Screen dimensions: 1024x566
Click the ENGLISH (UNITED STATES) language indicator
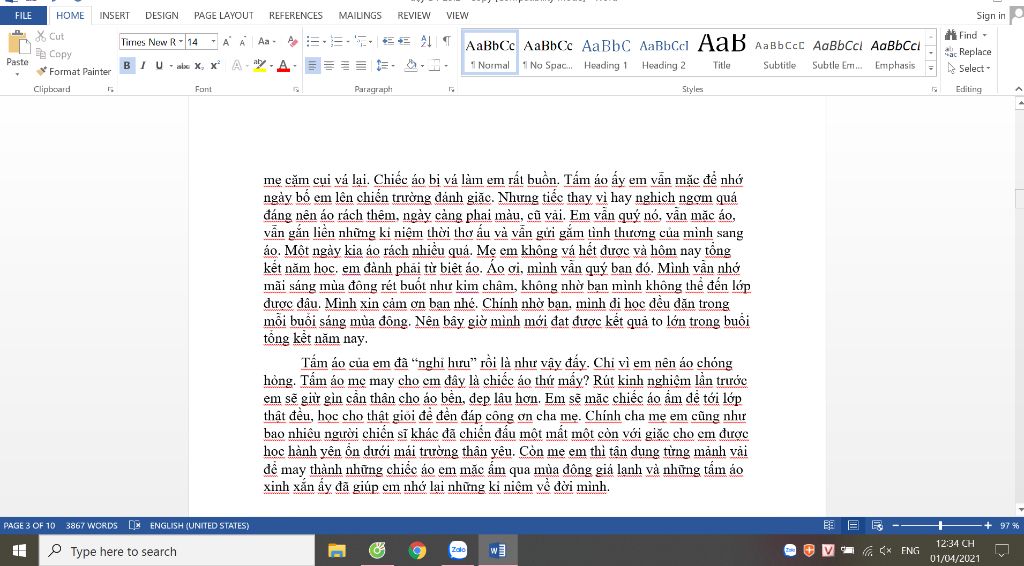coord(199,526)
